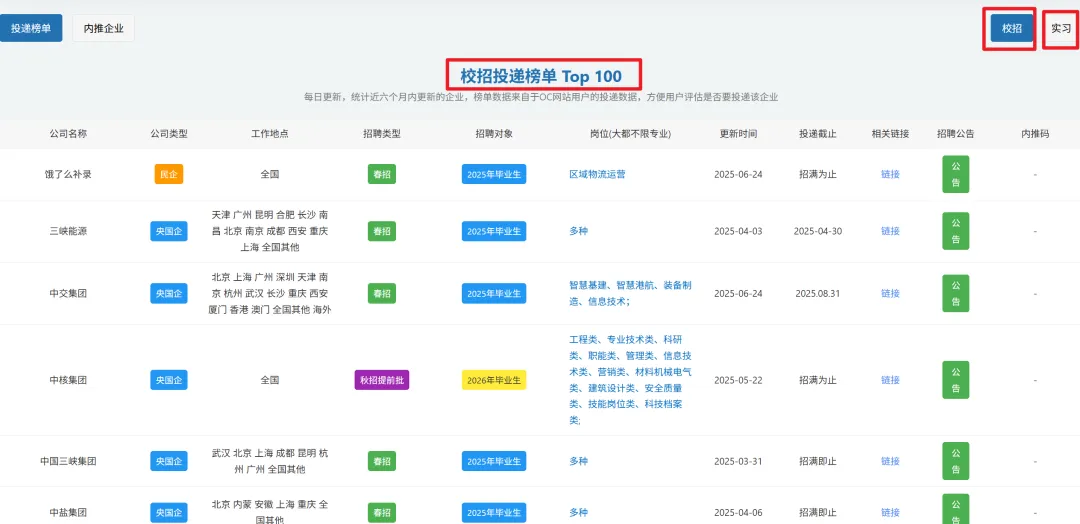The height and width of the screenshot is (524, 1080).
Task: Click the 民企 tag for 饿了么补录
Action: coord(169,174)
